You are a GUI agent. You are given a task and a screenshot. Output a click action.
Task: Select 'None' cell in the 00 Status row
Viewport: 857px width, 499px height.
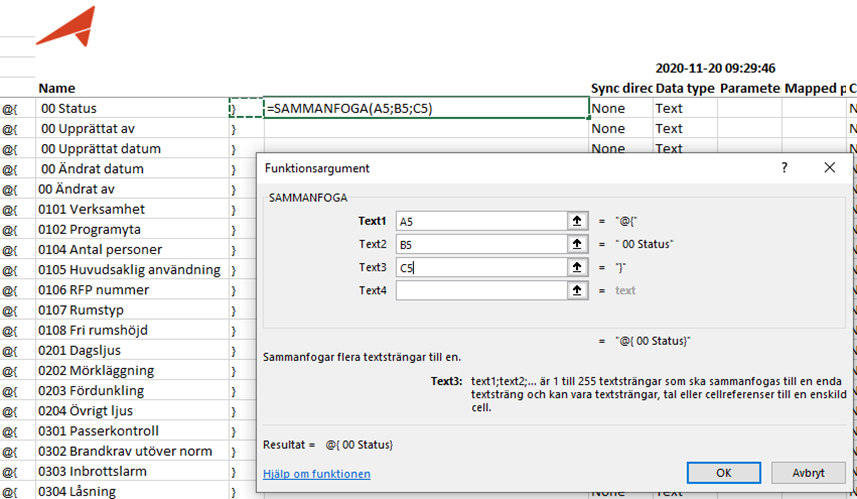click(621, 108)
